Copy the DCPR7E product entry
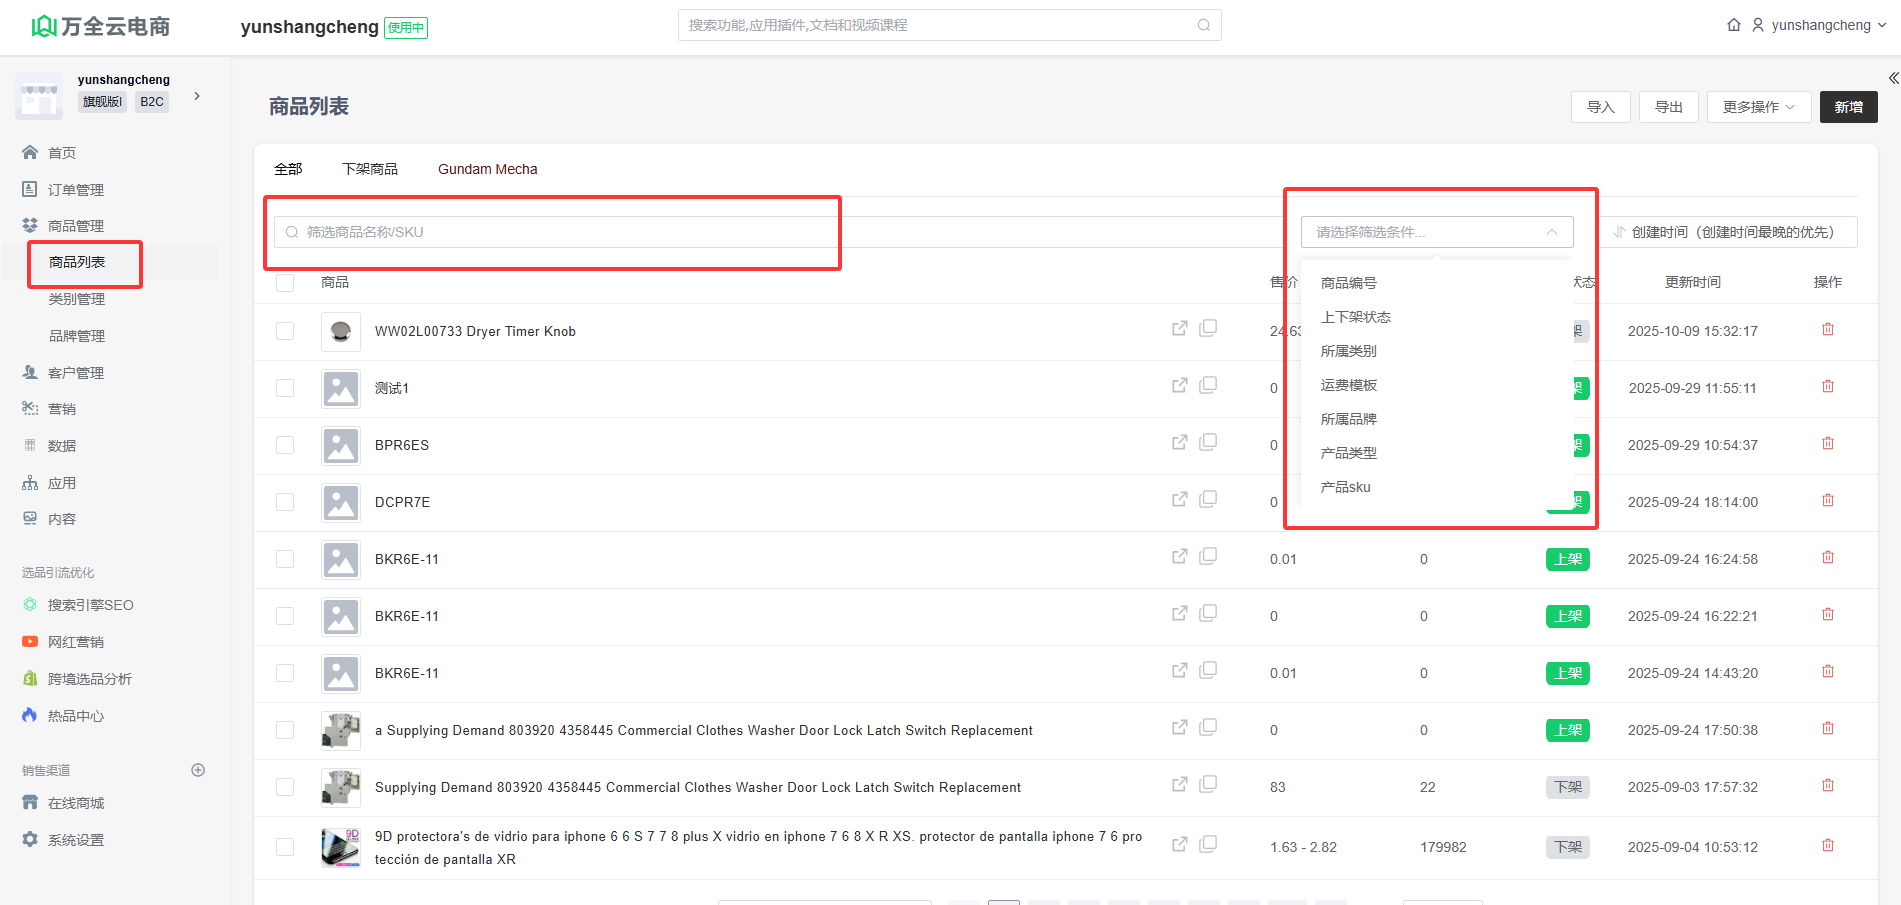The height and width of the screenshot is (905, 1901). click(x=1208, y=499)
